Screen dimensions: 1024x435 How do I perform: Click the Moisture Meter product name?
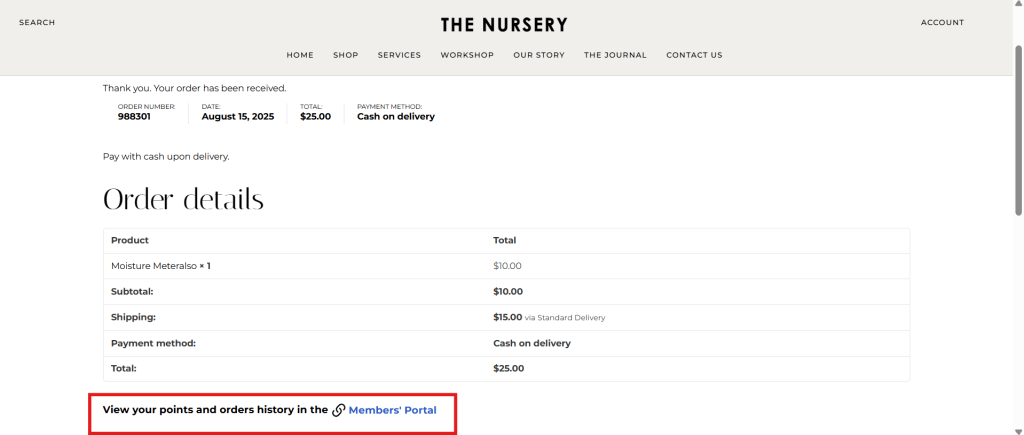[x=154, y=266]
